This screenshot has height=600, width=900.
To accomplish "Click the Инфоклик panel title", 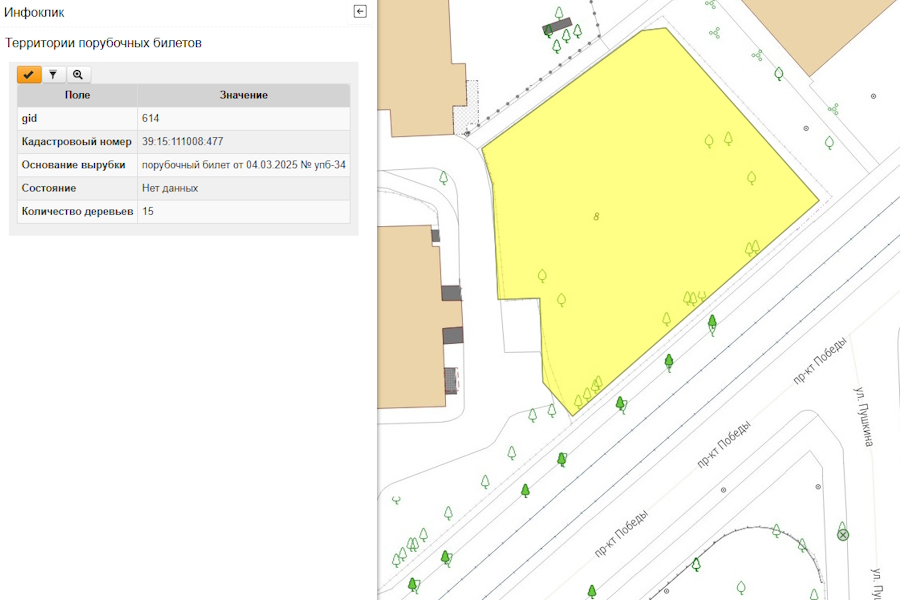I will click(35, 12).
